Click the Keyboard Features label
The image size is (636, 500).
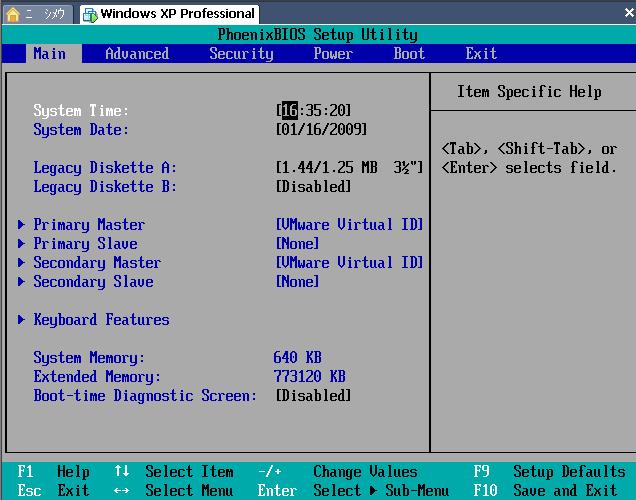coord(101,320)
